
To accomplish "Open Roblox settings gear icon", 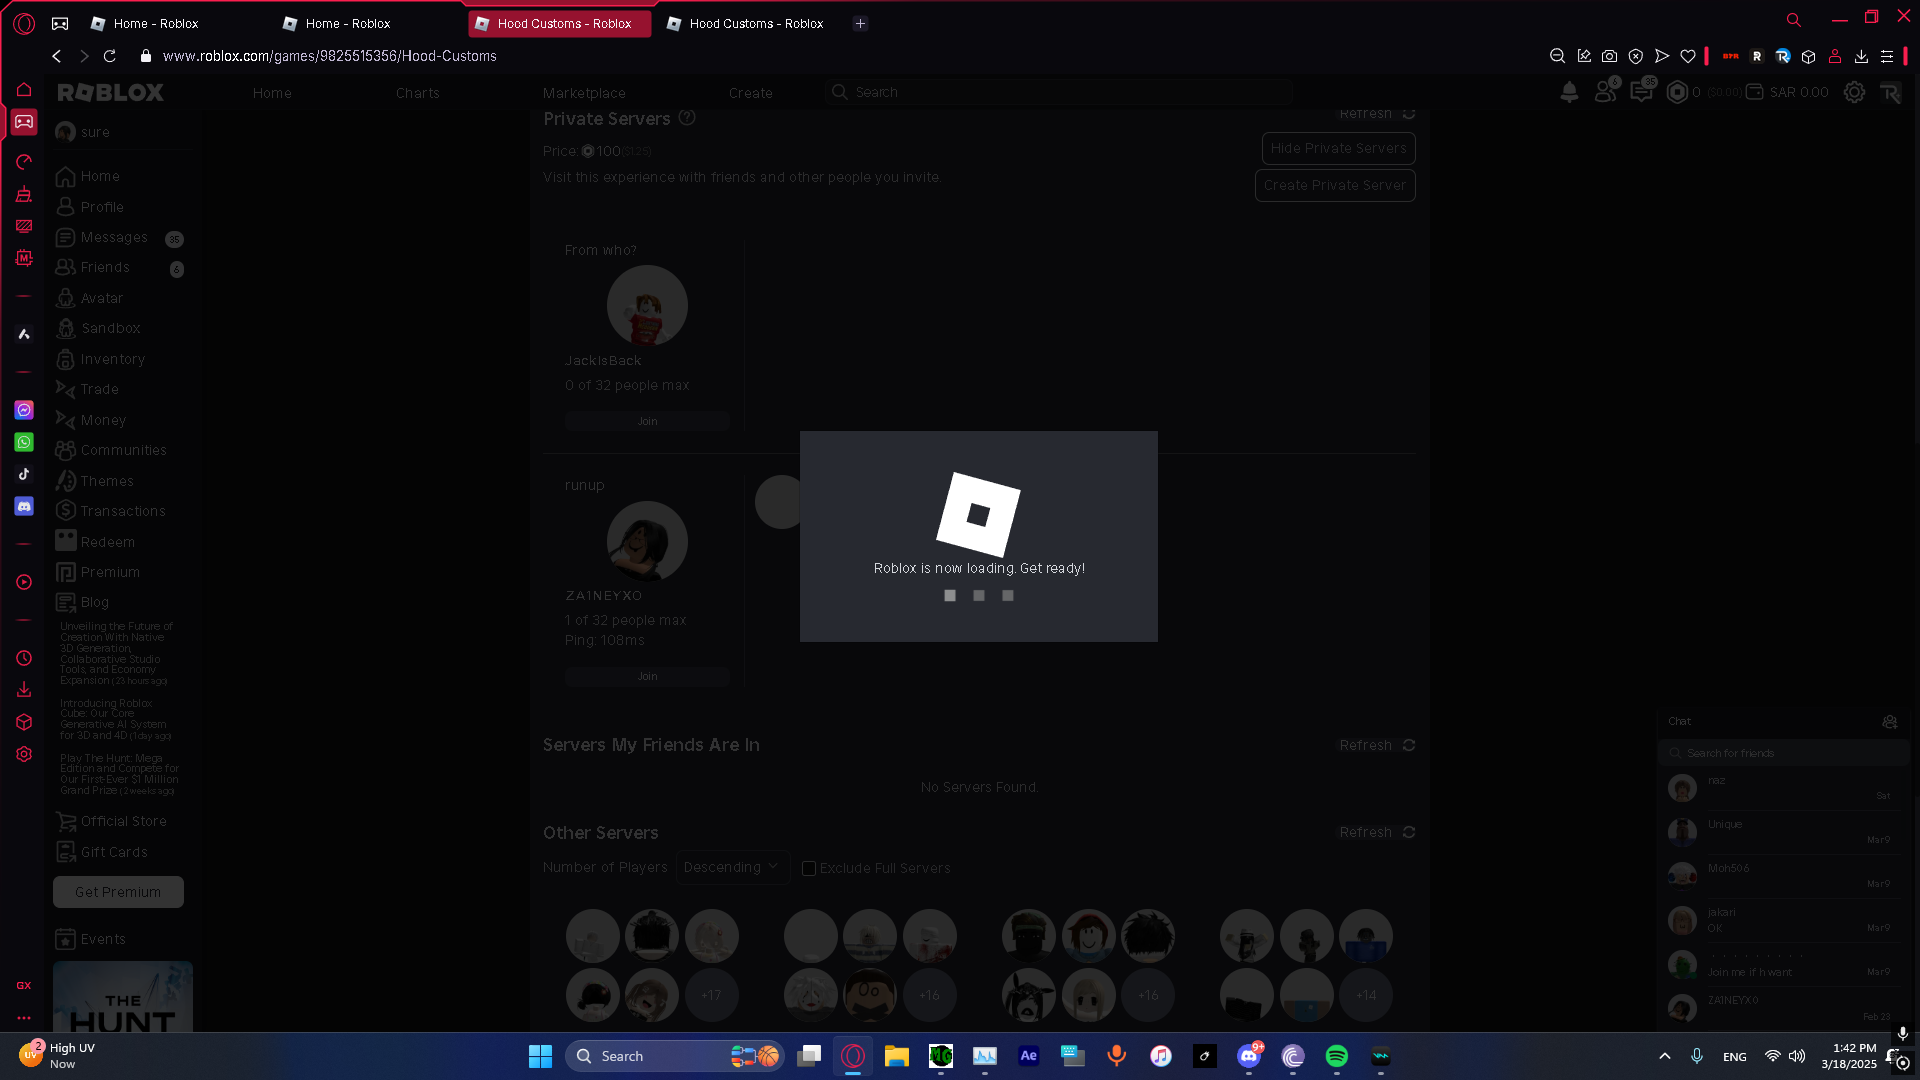I will coord(1854,92).
